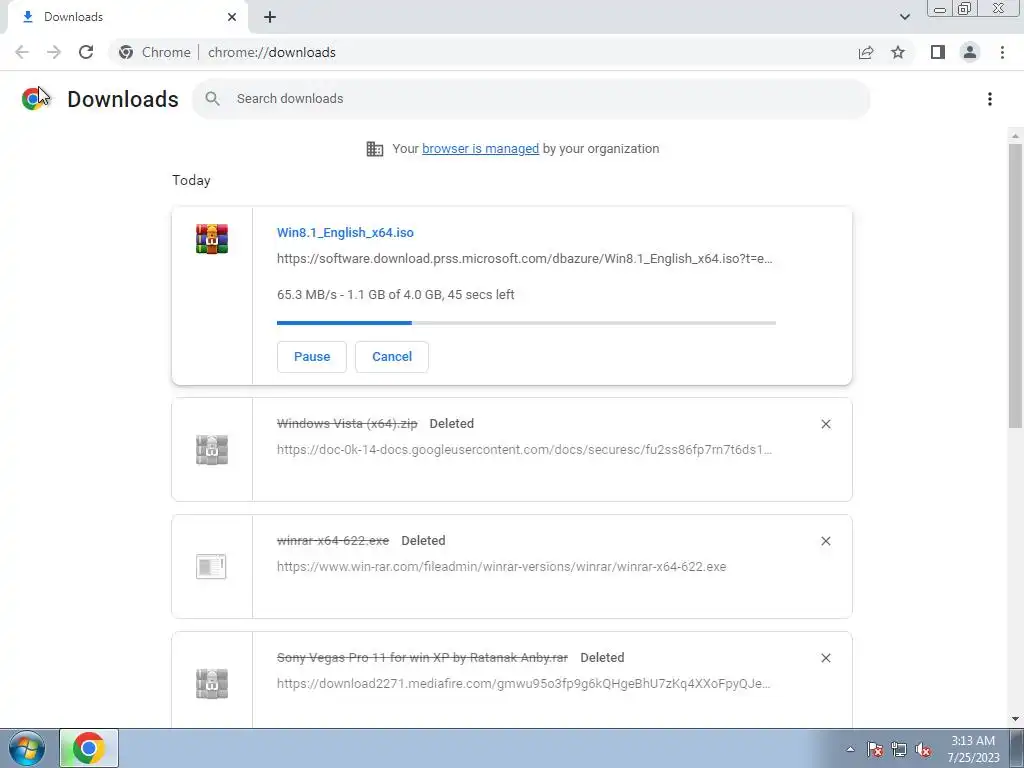The height and width of the screenshot is (768, 1024).
Task: Select the Downloads tab
Action: [x=127, y=17]
